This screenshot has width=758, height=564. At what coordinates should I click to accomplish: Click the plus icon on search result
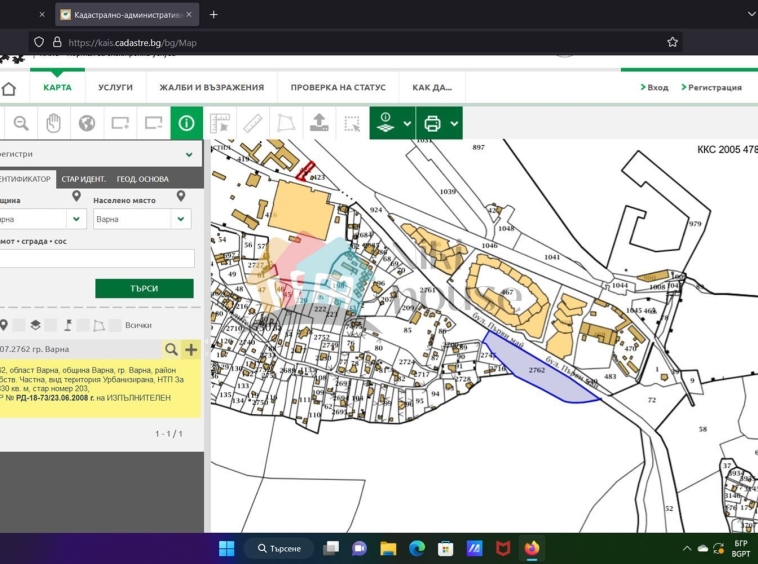tap(191, 349)
